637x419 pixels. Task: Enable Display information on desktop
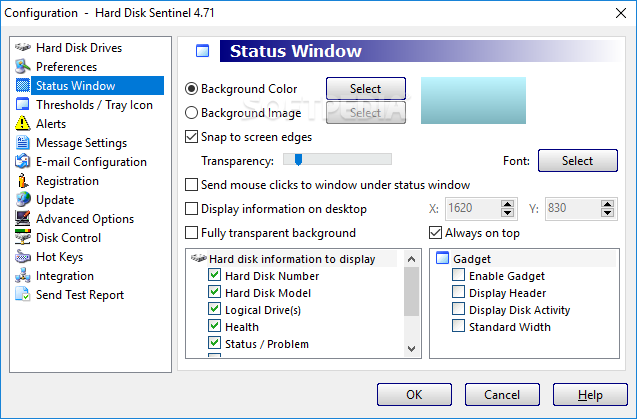(191, 208)
